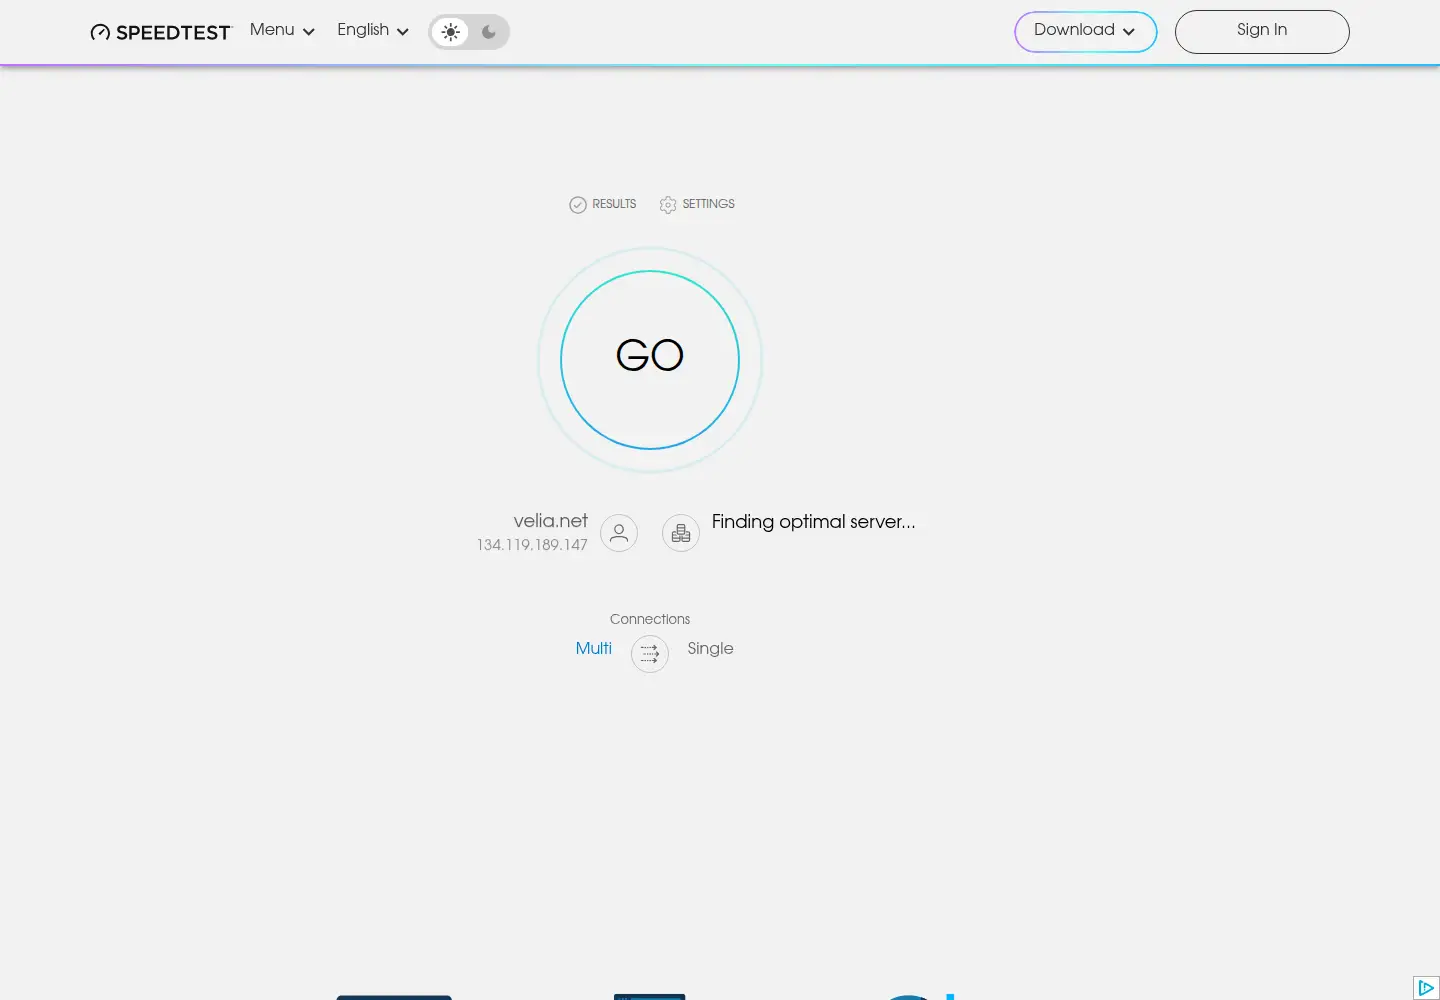1440x1000 pixels.
Task: Select Multi connections mode
Action: [x=594, y=648]
